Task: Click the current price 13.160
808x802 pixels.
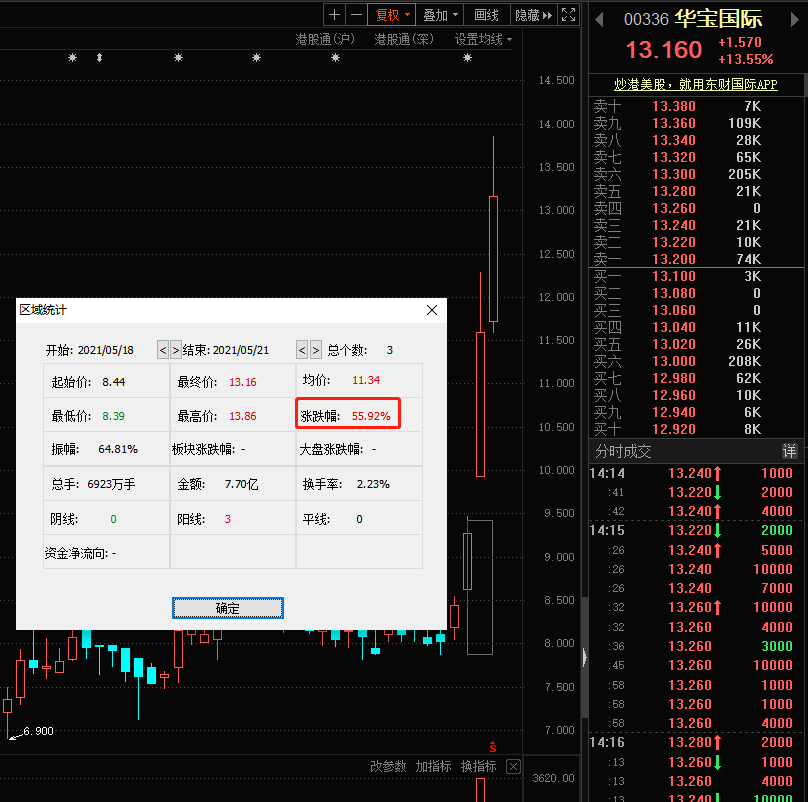Action: coord(664,50)
